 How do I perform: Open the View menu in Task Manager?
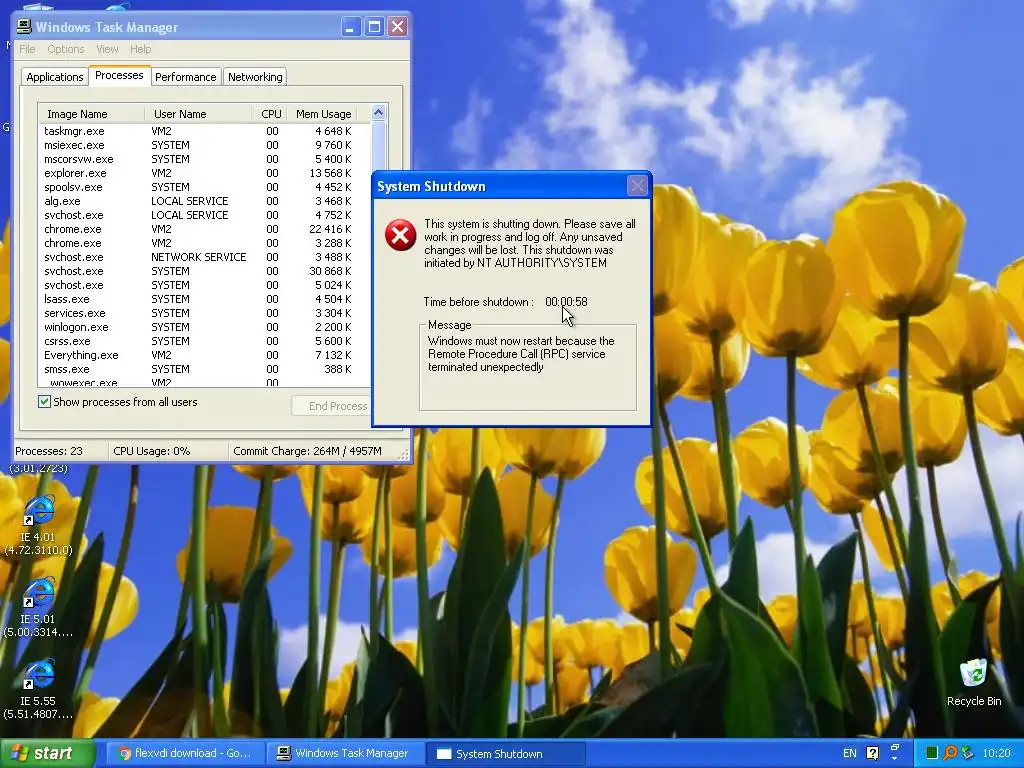(107, 49)
